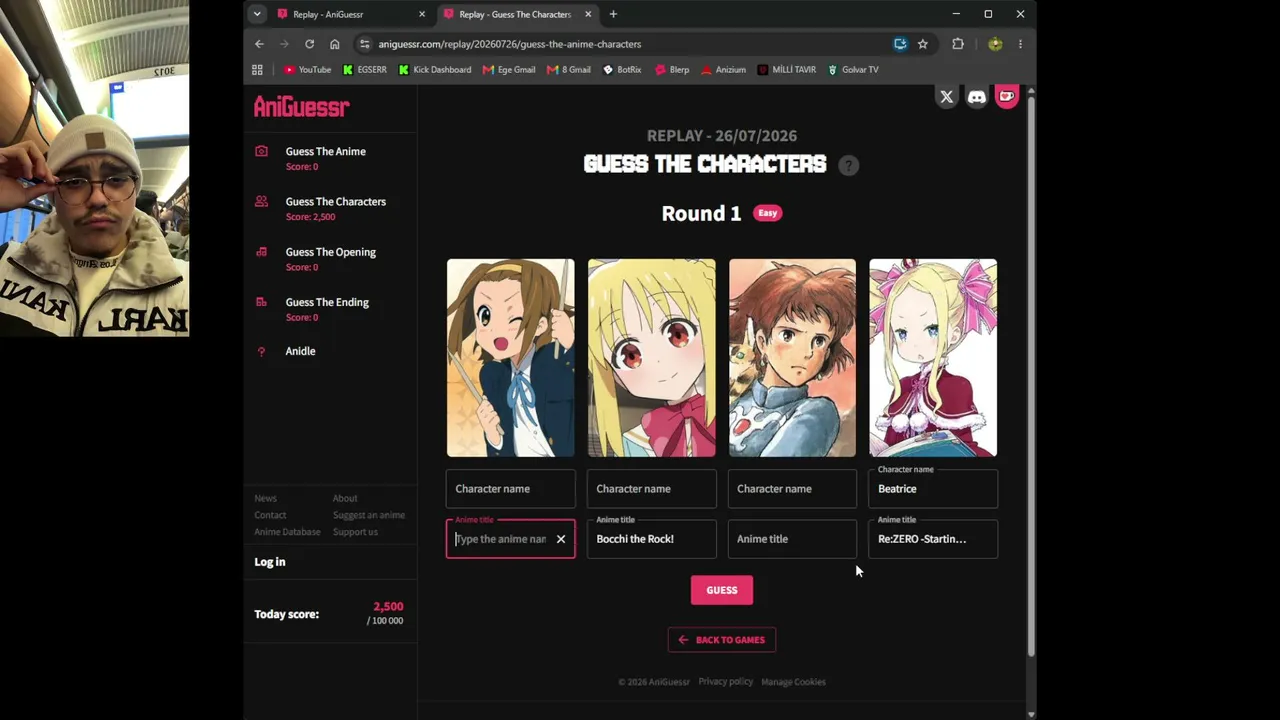Open the tab search dropdown arrow

257,14
